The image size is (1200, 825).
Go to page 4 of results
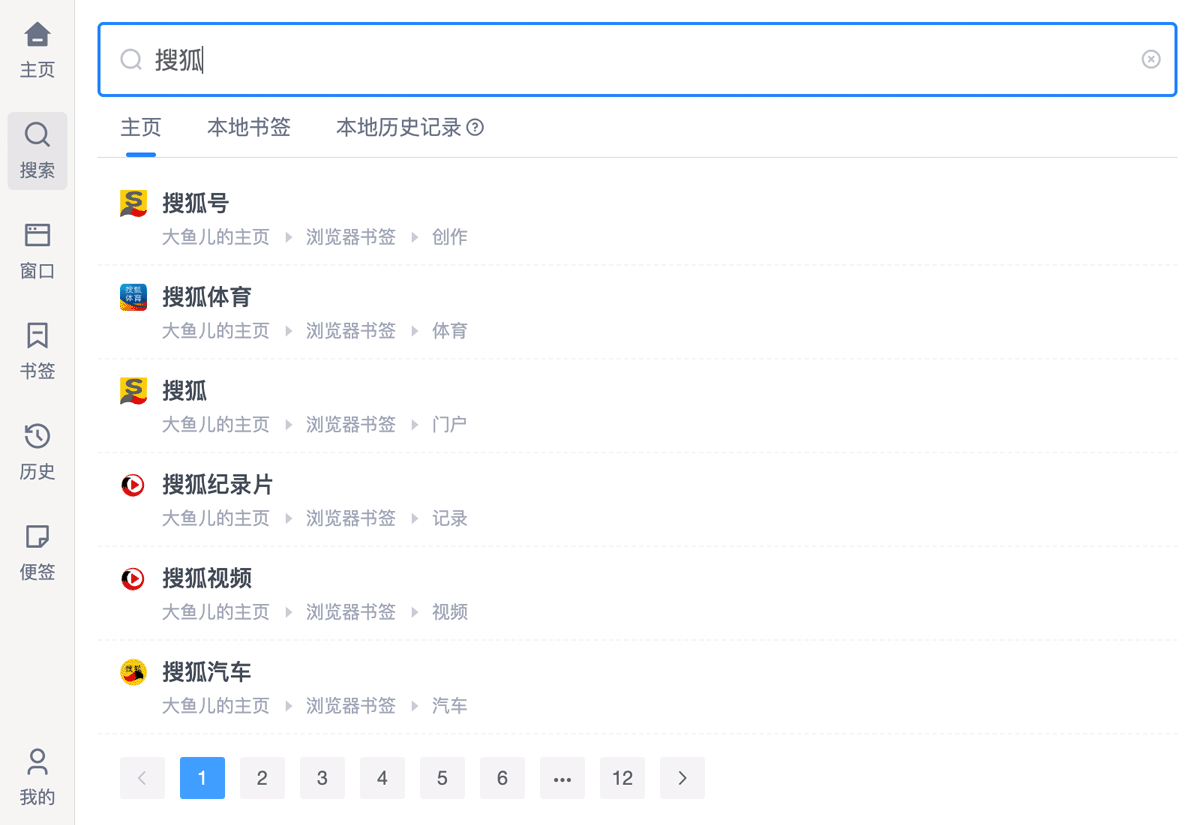382,778
